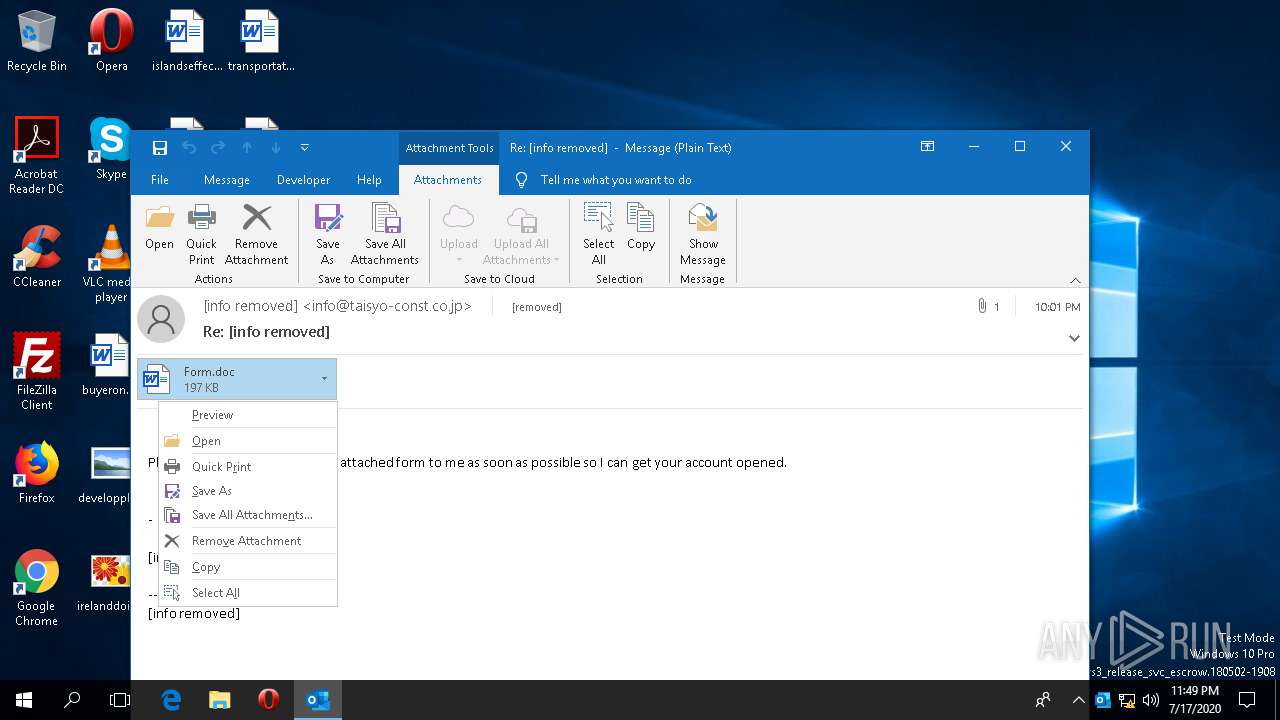Choose Select All from the context menu
Screen dimensions: 1280x720
pos(248,593)
